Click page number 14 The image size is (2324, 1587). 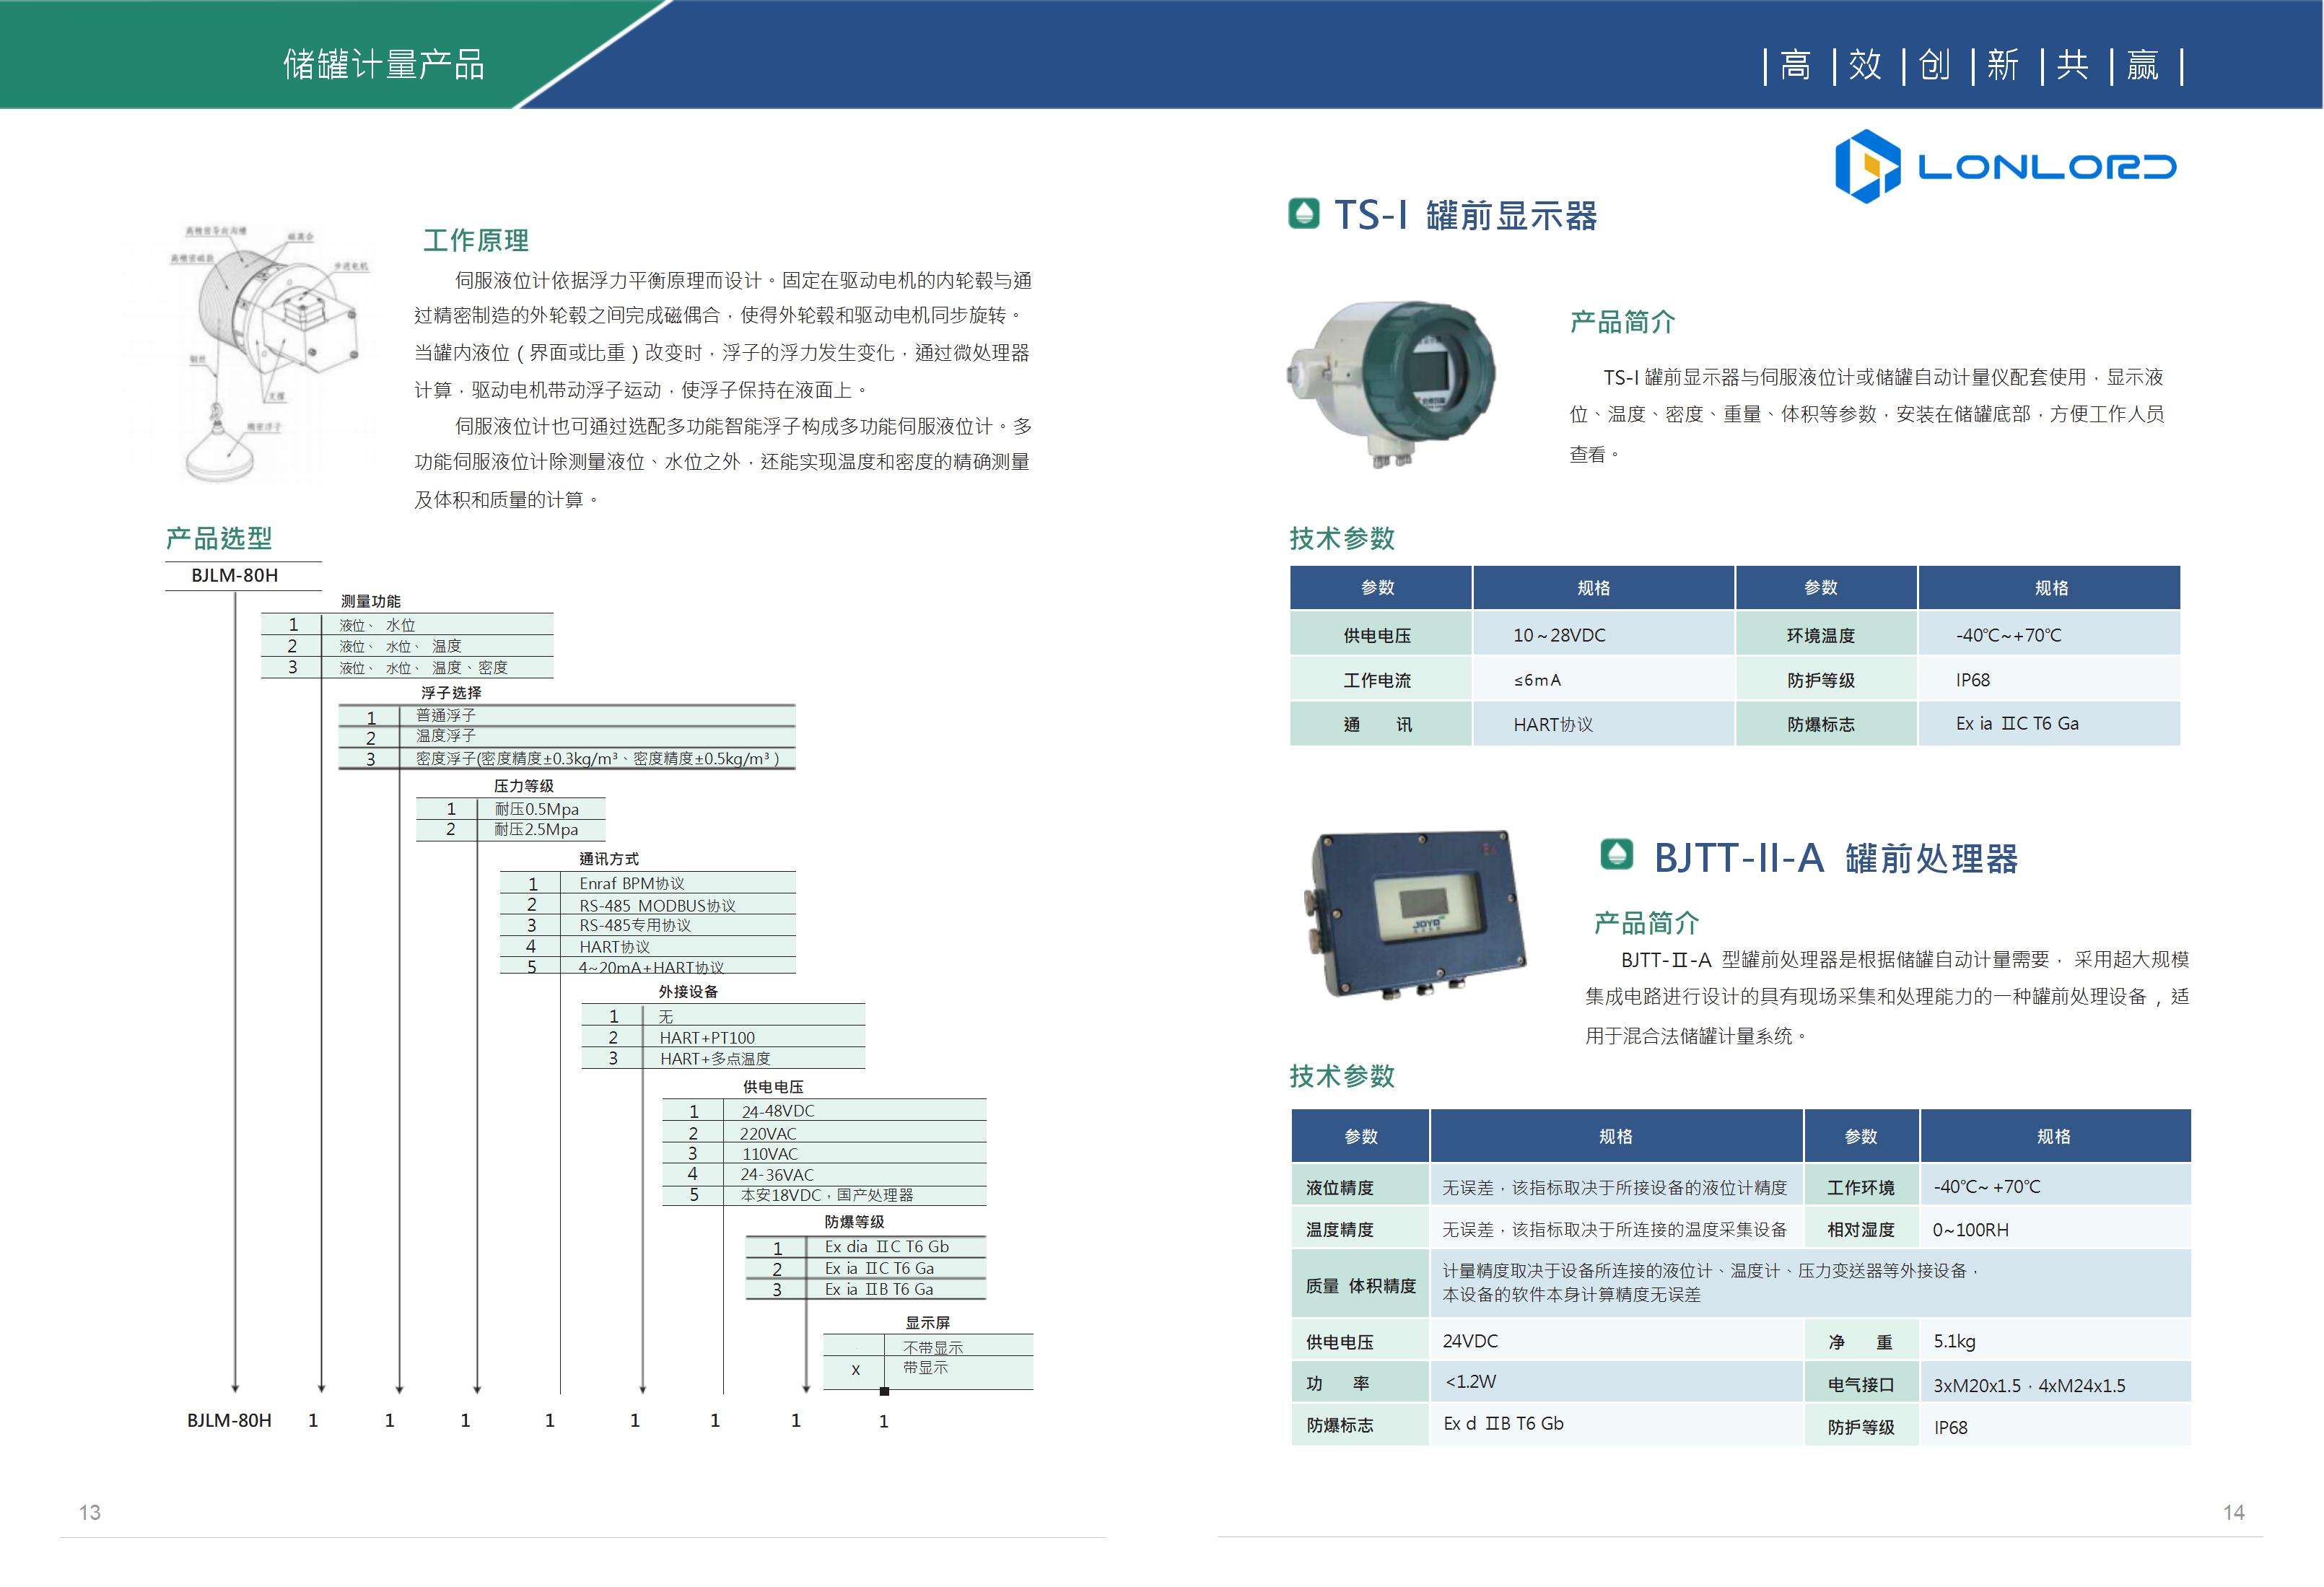tap(2234, 1512)
